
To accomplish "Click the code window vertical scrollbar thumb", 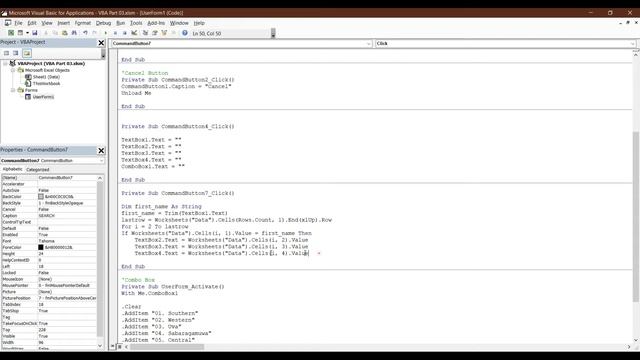I will click(636, 217).
